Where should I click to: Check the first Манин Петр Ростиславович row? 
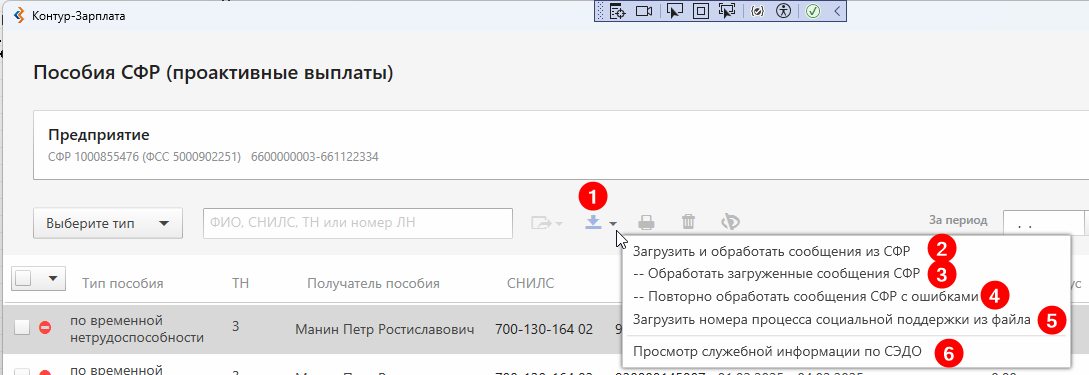click(22, 328)
